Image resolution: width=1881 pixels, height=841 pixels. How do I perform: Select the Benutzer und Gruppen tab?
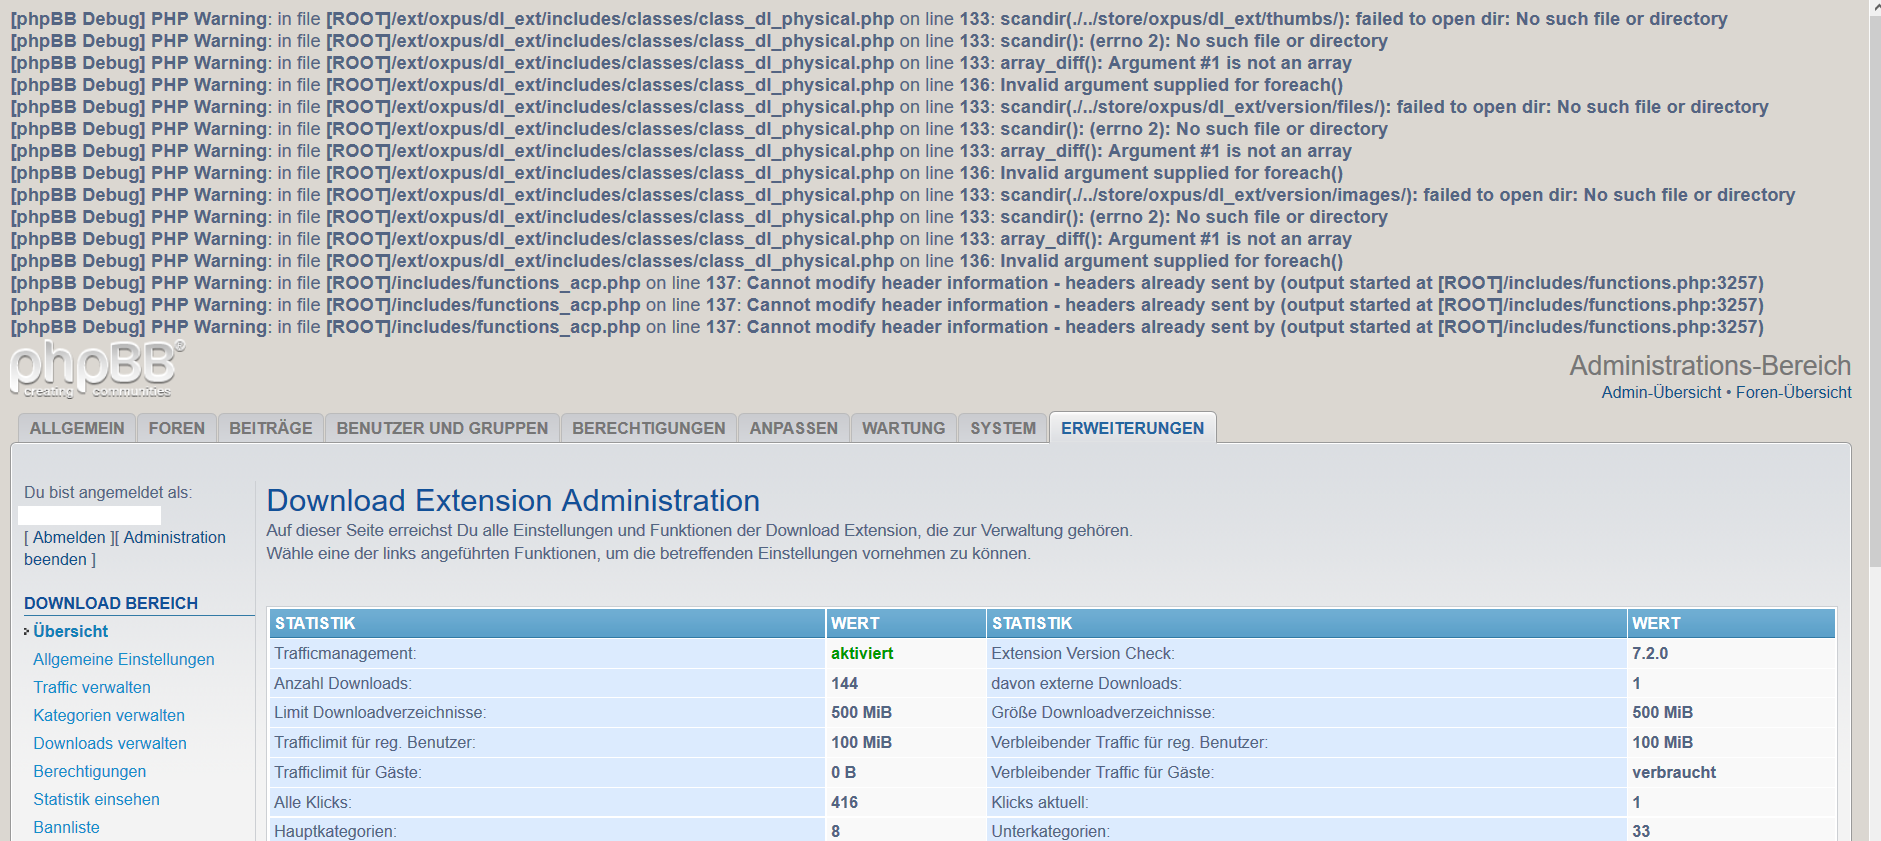click(x=442, y=428)
